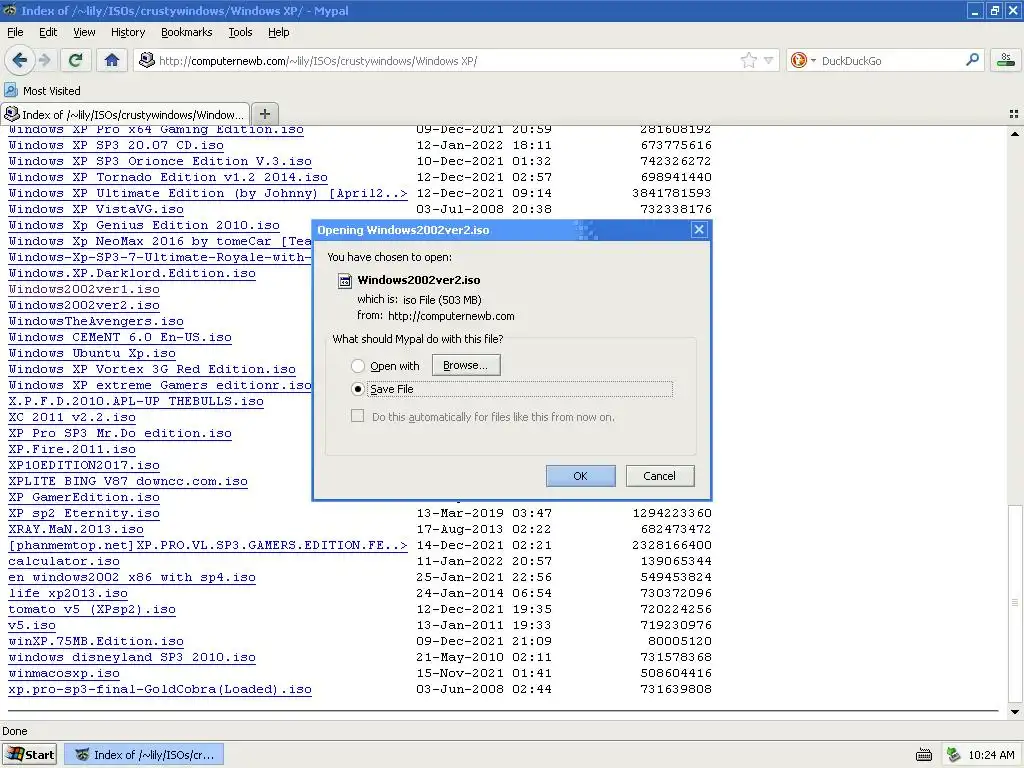Click Browse in the download dialog

point(466,365)
